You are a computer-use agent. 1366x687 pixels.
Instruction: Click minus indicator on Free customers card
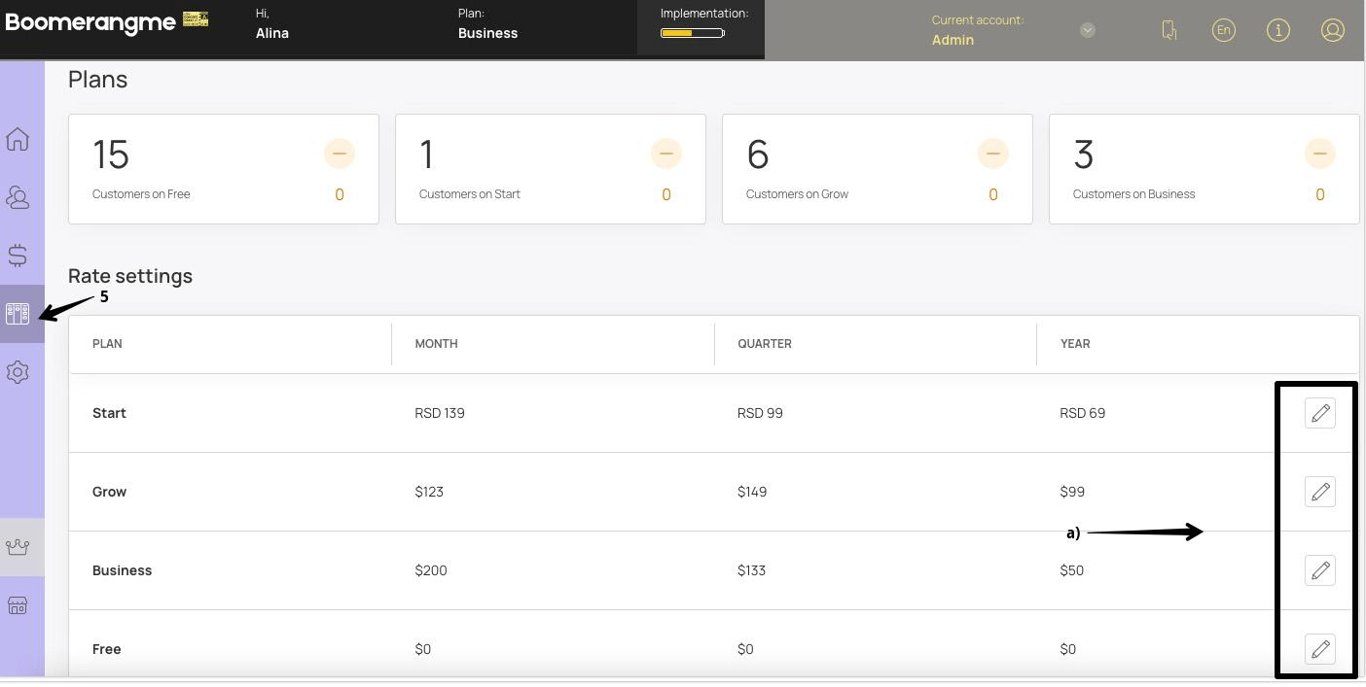pos(339,154)
